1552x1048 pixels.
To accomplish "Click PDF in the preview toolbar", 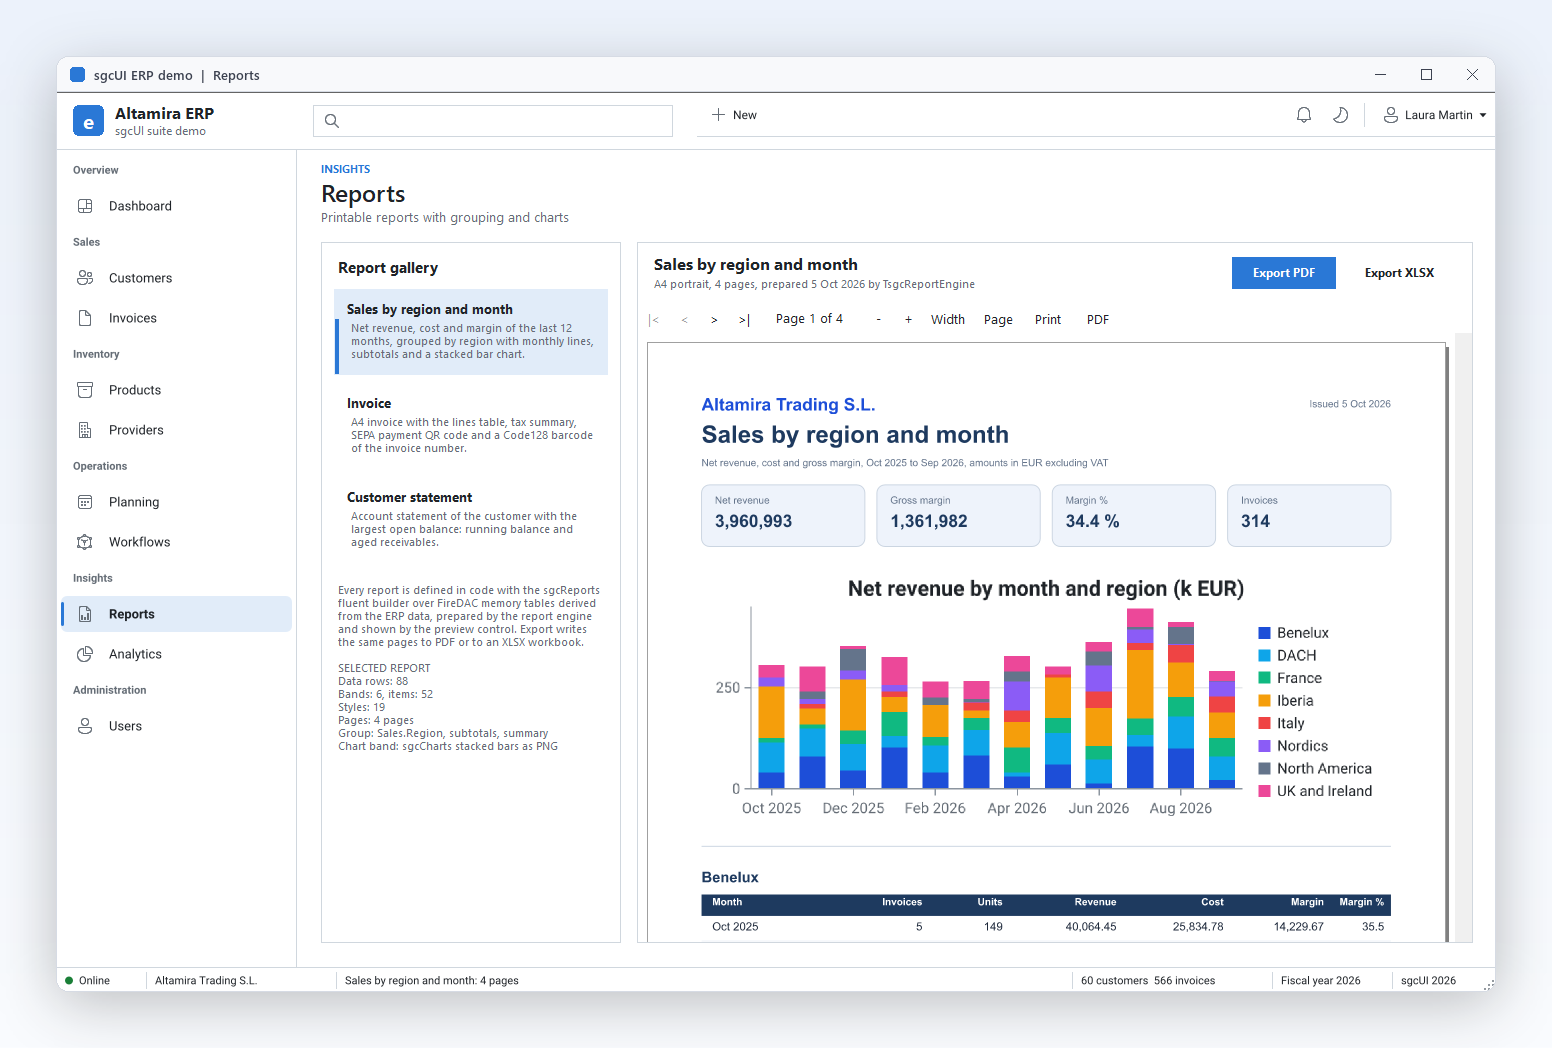I will click(1098, 320).
